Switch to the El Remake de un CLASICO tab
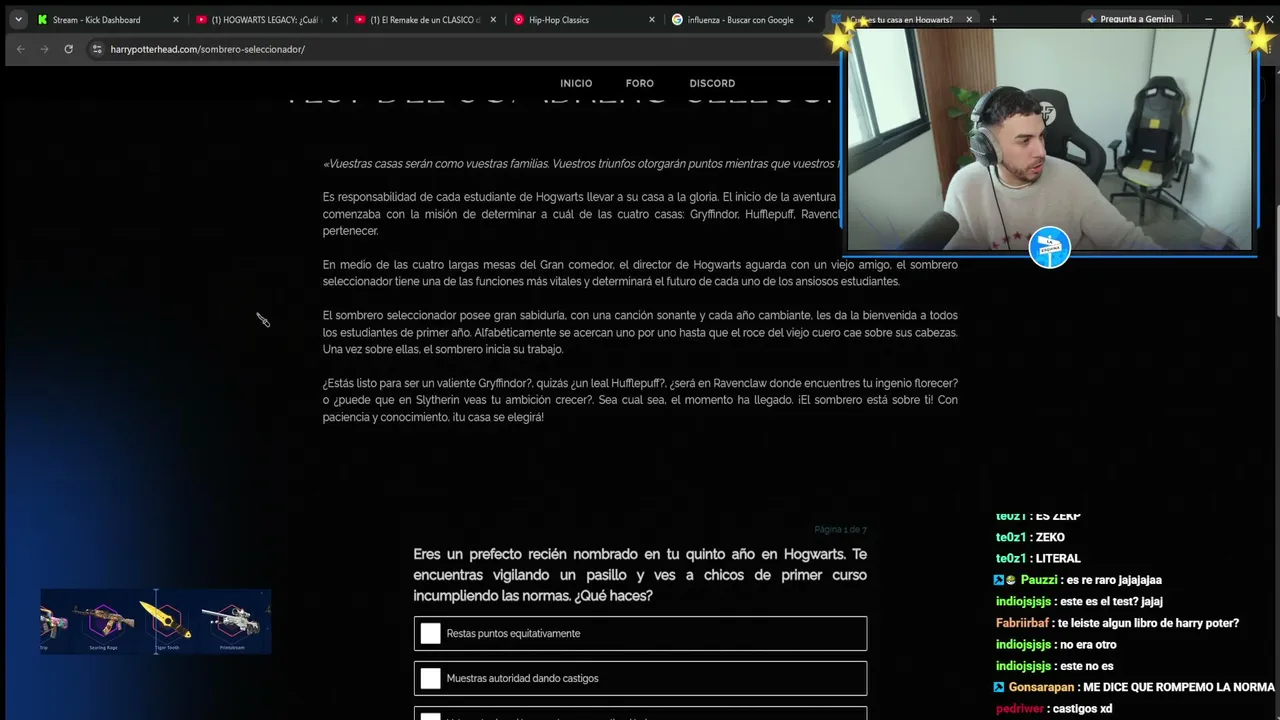The width and height of the screenshot is (1280, 720). 425,19
